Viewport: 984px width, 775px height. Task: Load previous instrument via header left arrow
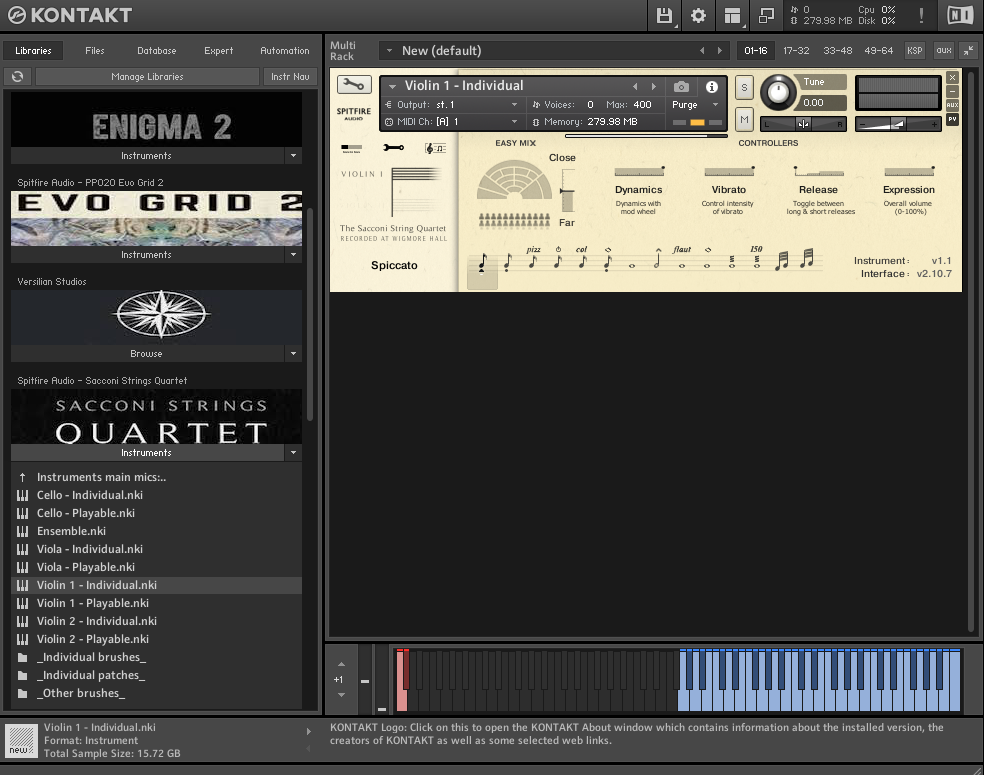point(635,87)
